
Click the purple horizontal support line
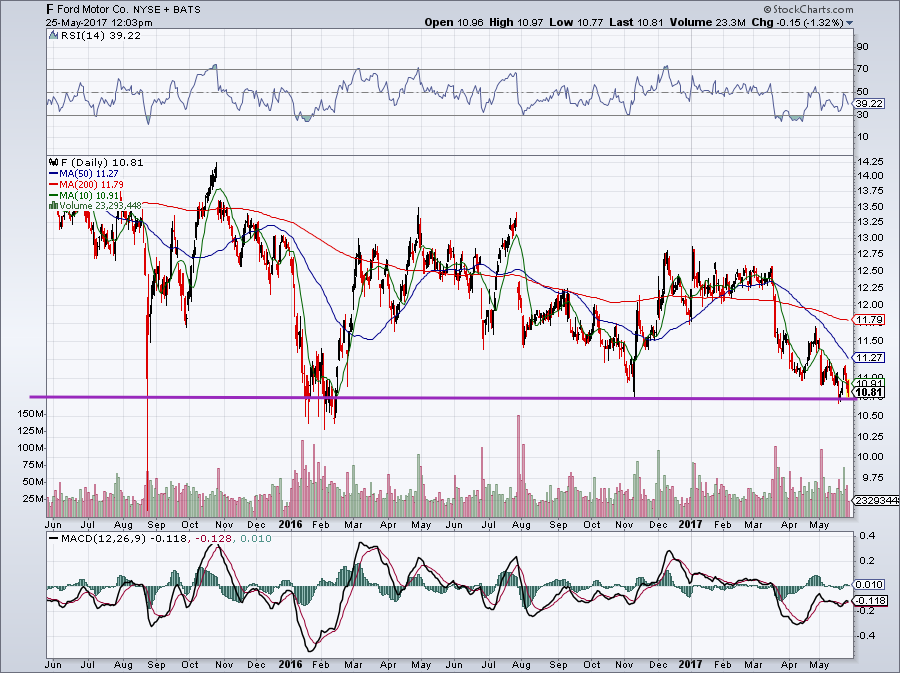click(x=442, y=398)
